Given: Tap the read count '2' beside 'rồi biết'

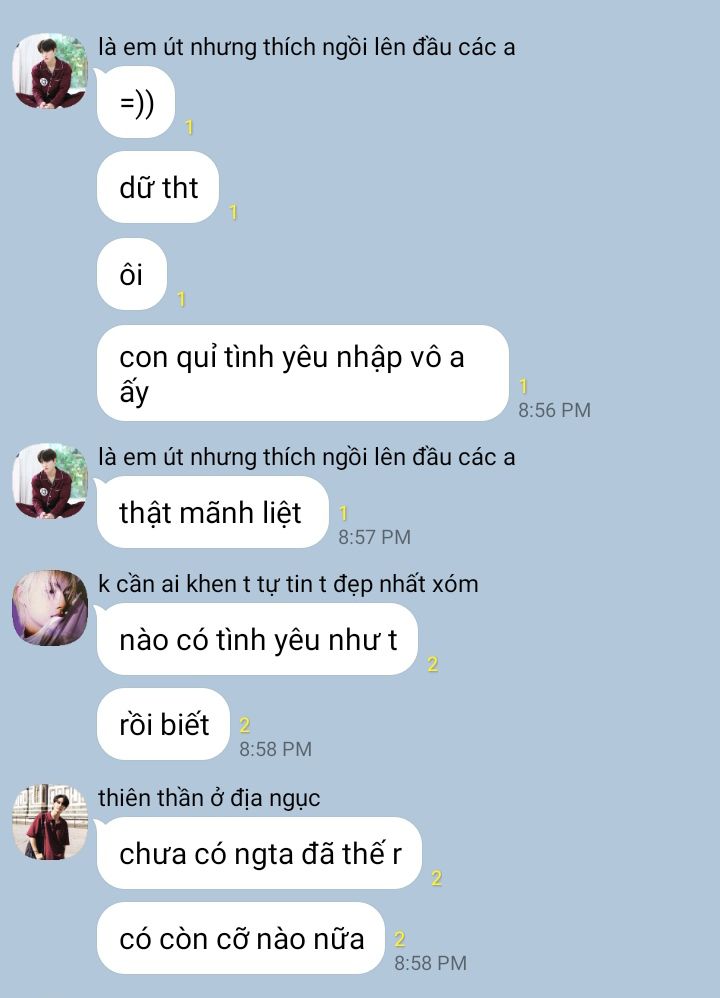Looking at the screenshot, I should 244,725.
